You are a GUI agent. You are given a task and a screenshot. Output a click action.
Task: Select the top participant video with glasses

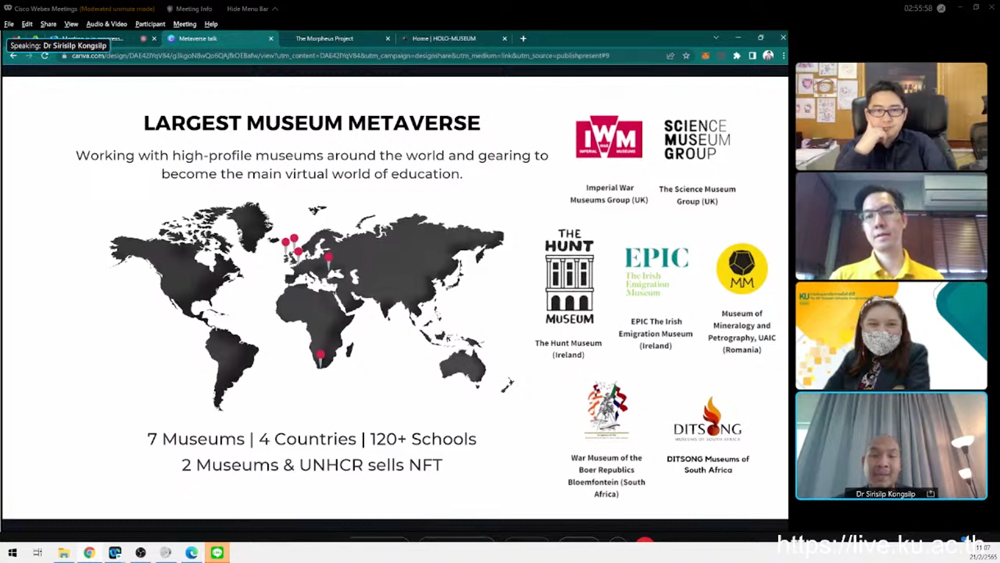tap(891, 116)
